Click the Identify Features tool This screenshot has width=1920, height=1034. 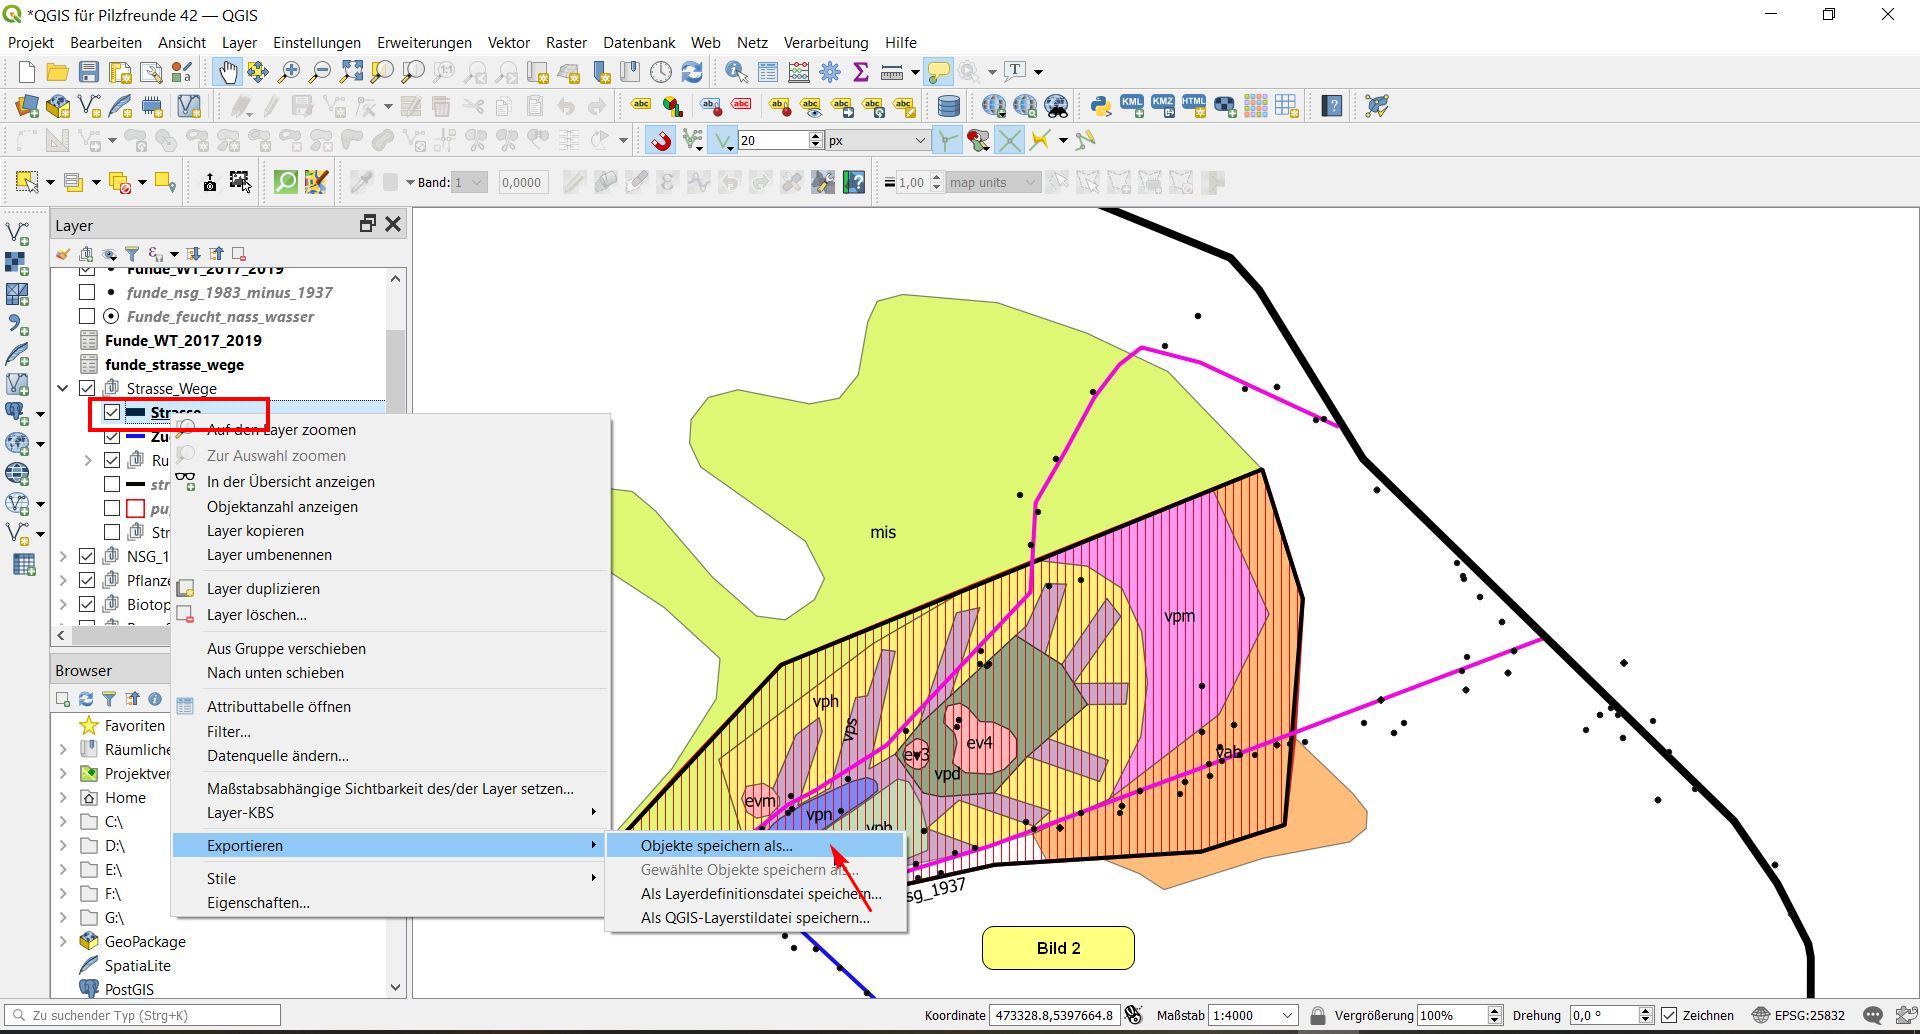tap(736, 72)
